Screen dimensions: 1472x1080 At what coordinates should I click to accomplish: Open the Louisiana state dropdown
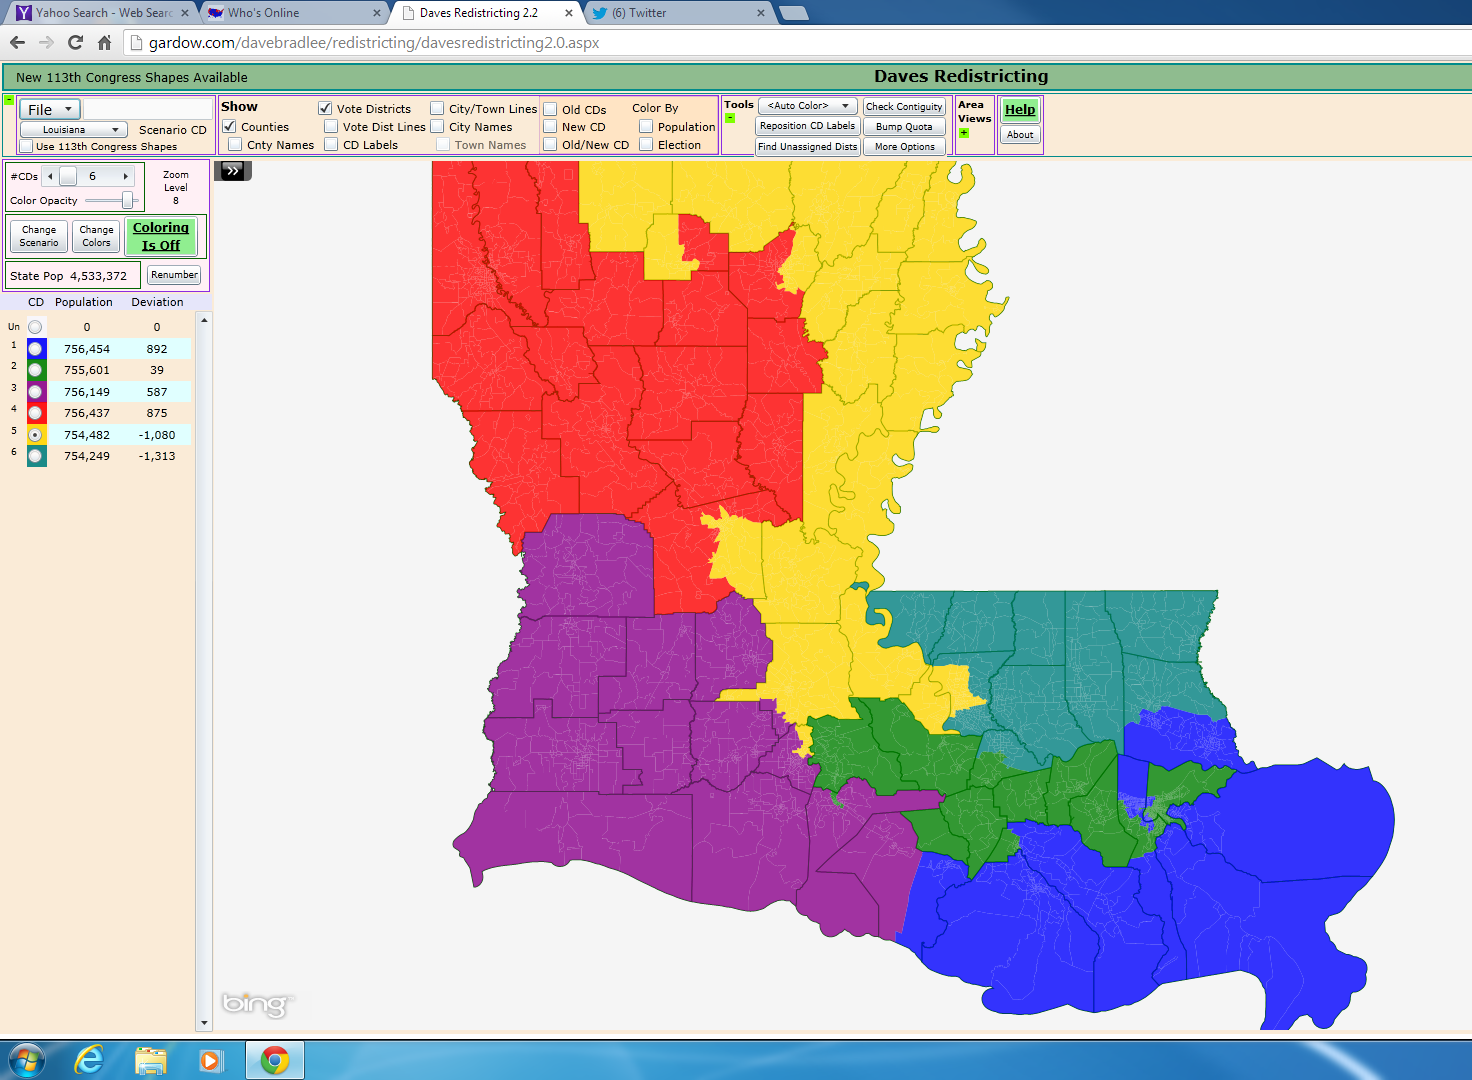pyautogui.click(x=73, y=129)
